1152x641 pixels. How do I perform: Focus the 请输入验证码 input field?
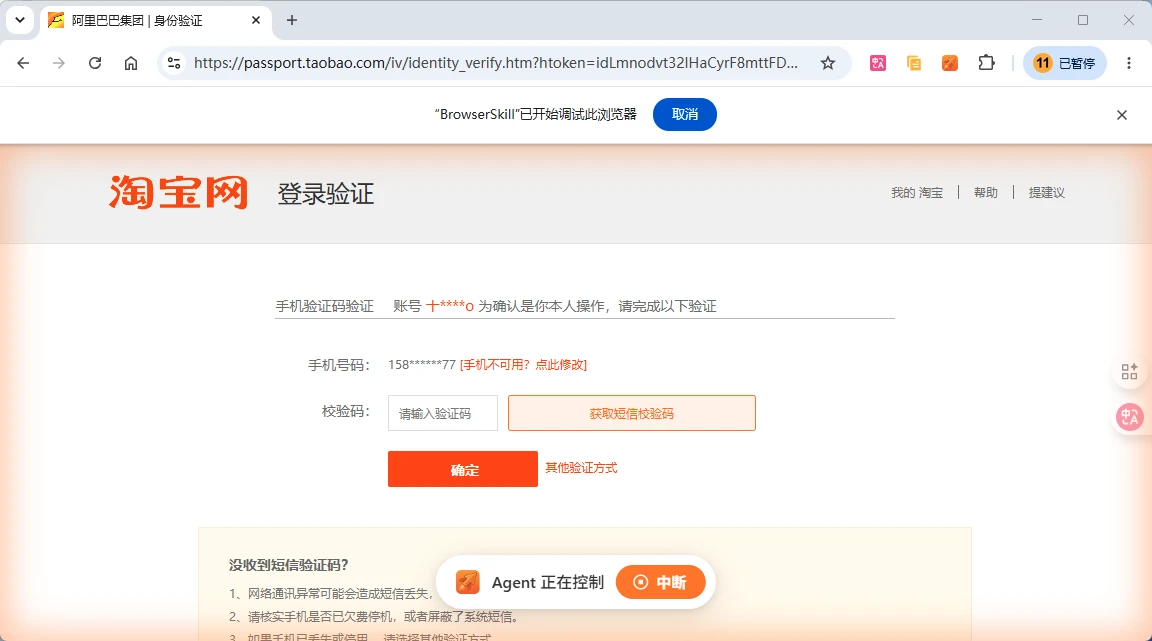[x=442, y=413]
